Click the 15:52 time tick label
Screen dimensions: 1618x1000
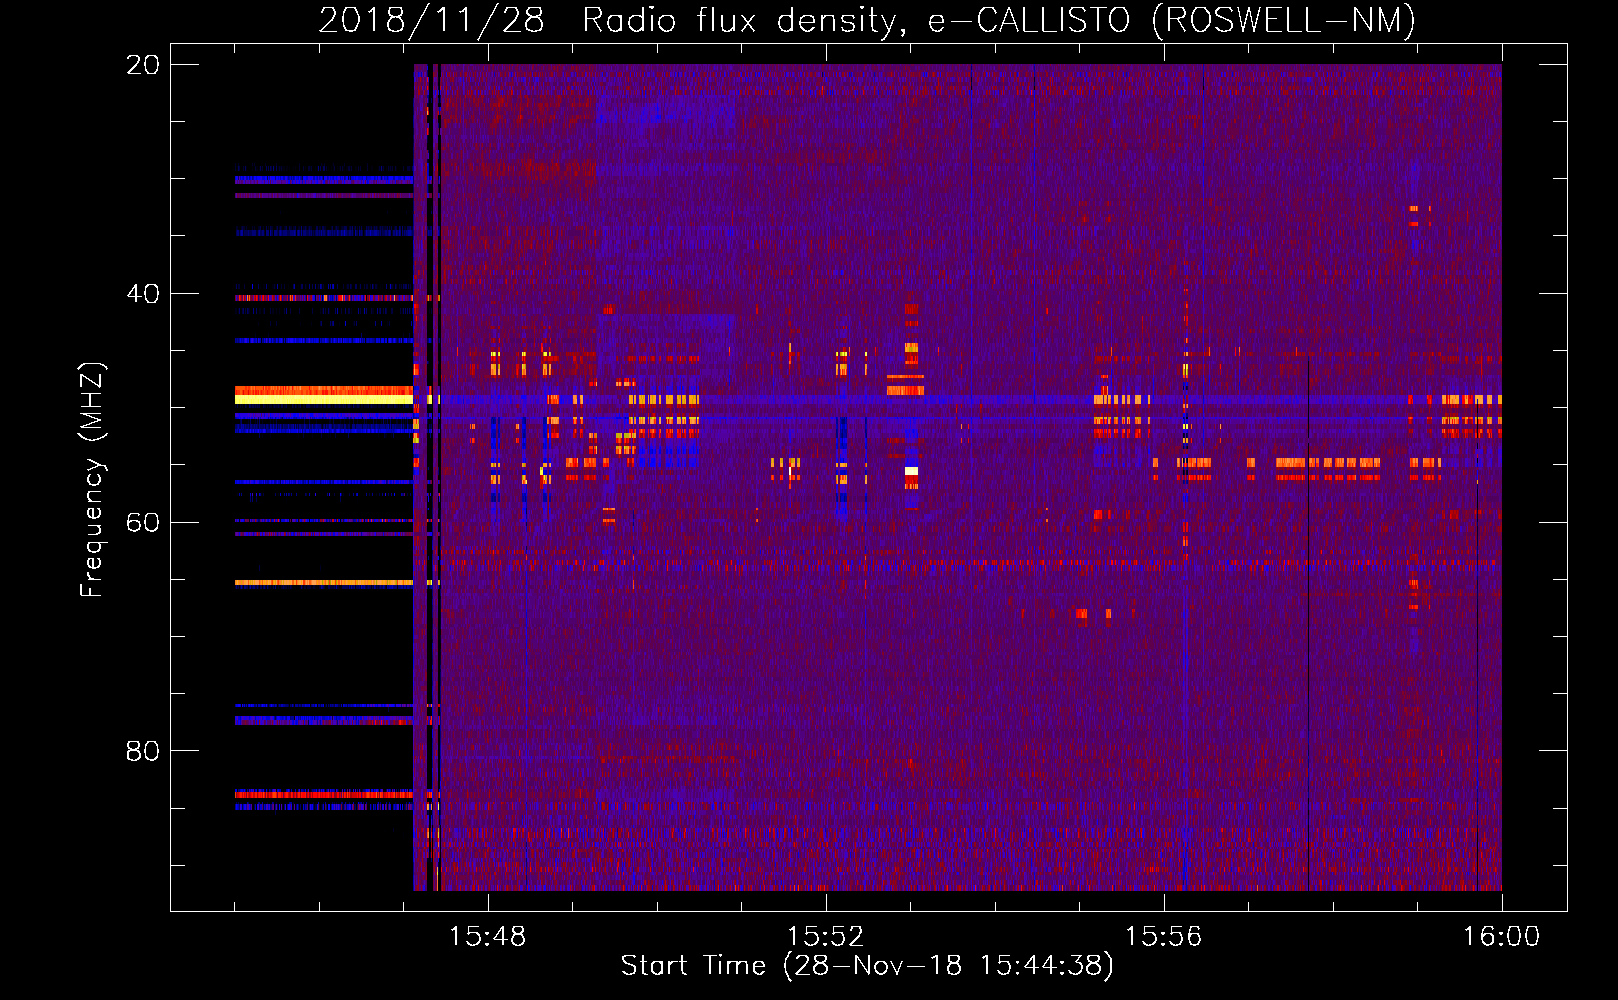(x=825, y=937)
